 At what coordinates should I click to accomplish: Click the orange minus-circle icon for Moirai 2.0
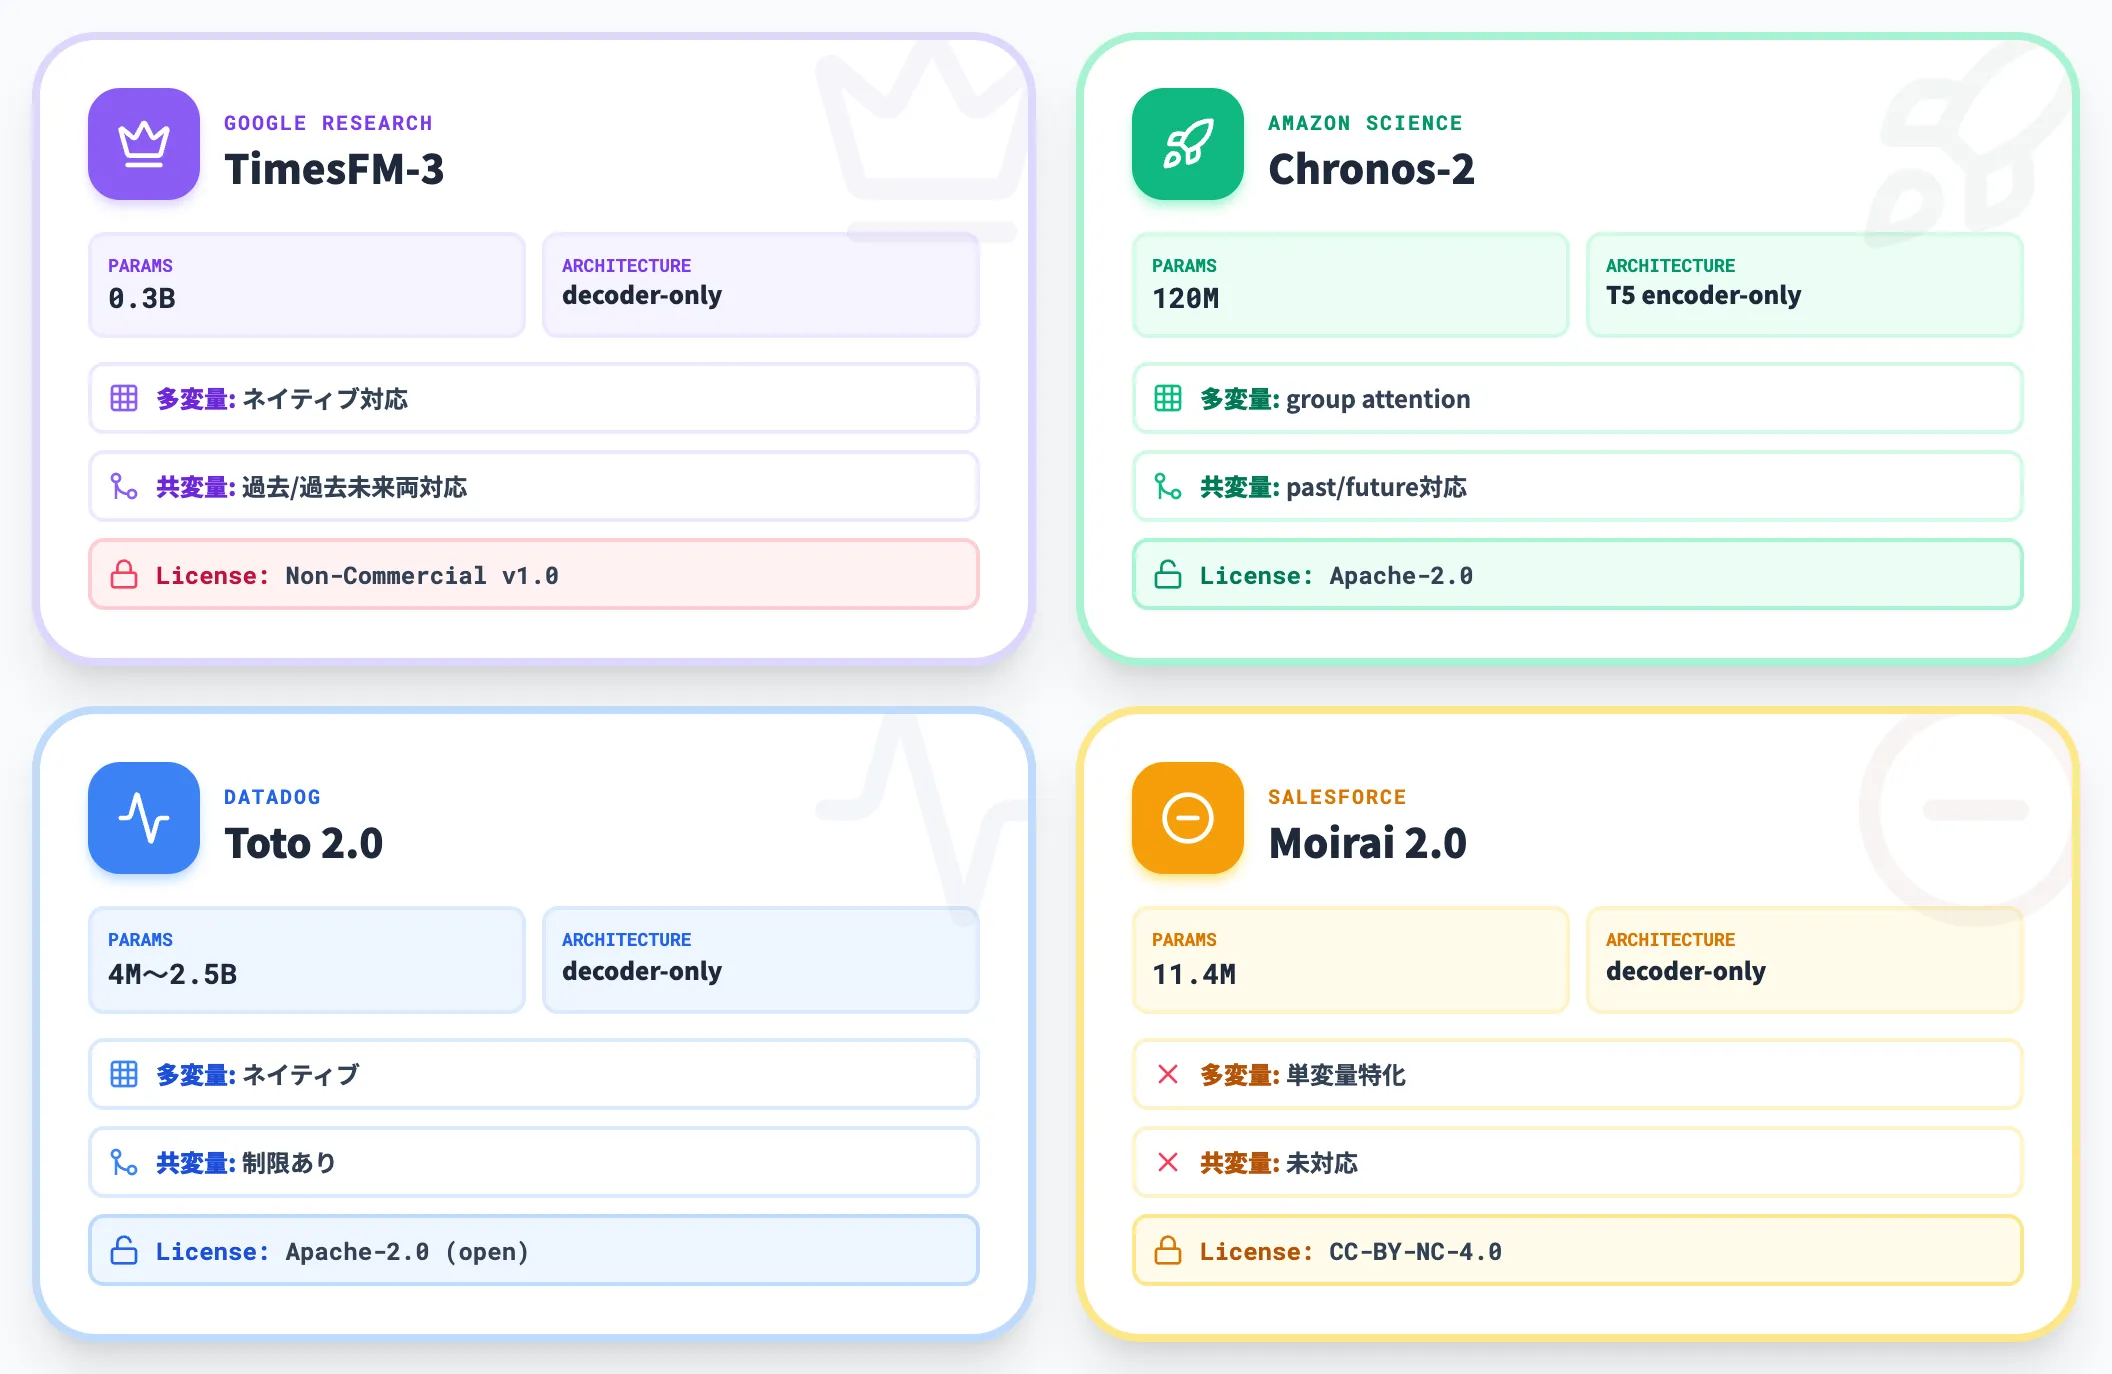pyautogui.click(x=1188, y=818)
